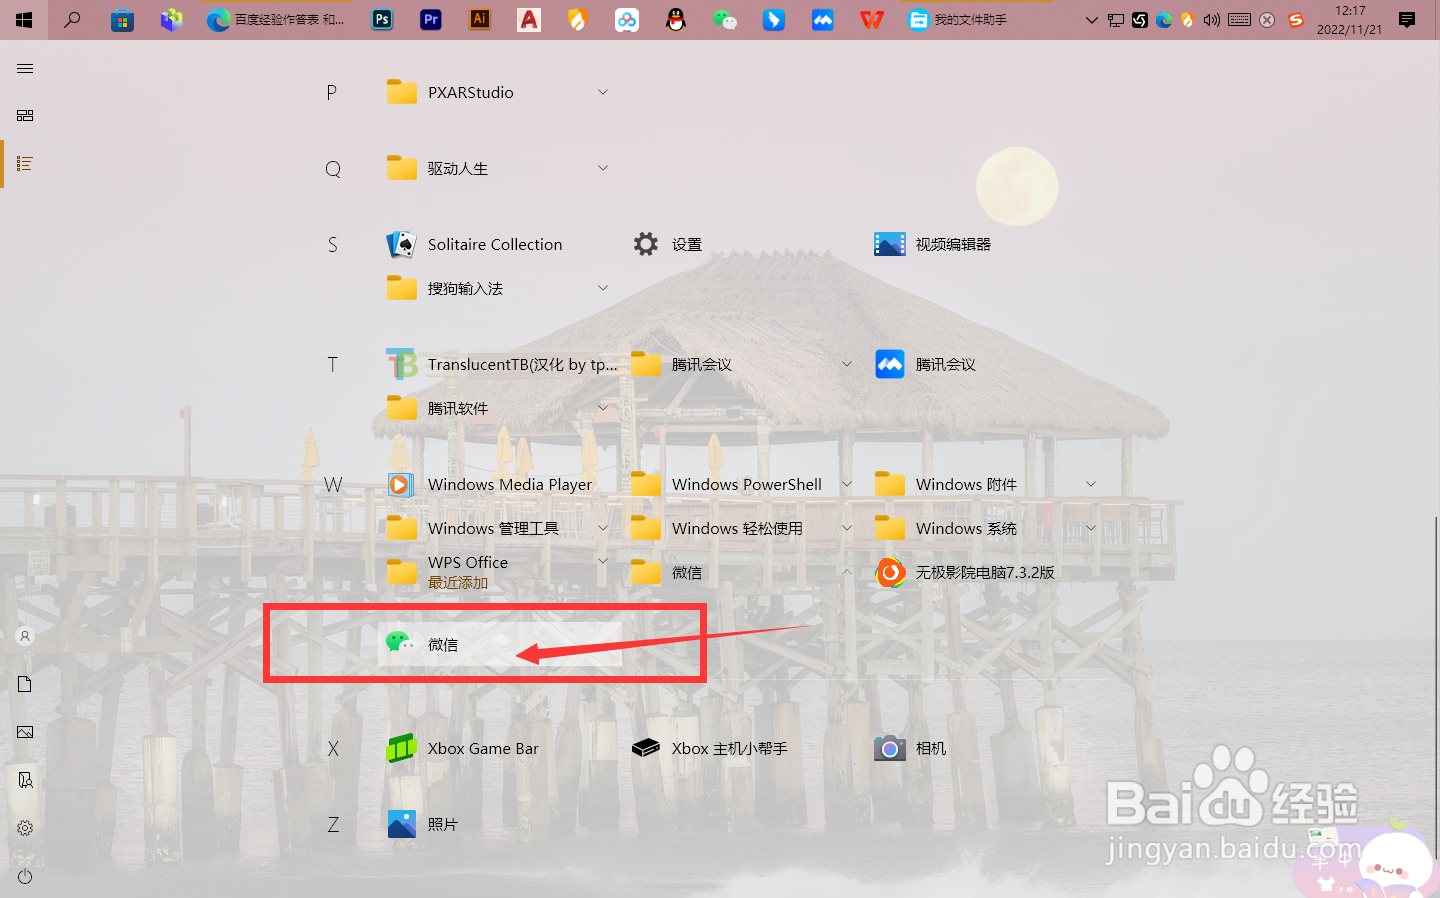Jump to letter S group header
Viewport: 1440px width, 898px height.
point(332,245)
